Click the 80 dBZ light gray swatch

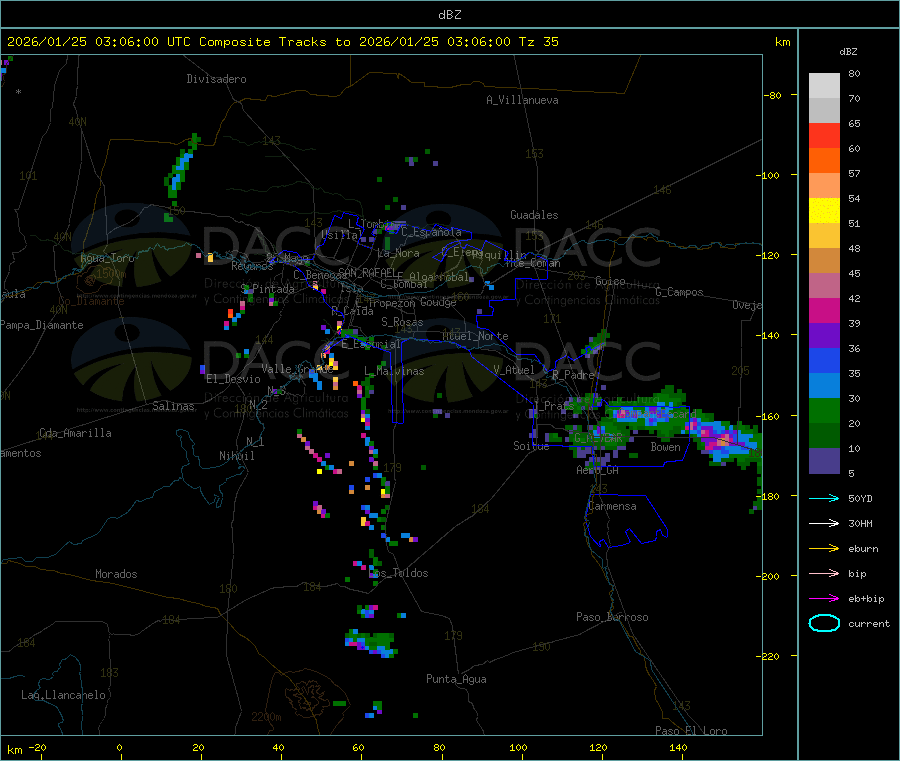824,86
